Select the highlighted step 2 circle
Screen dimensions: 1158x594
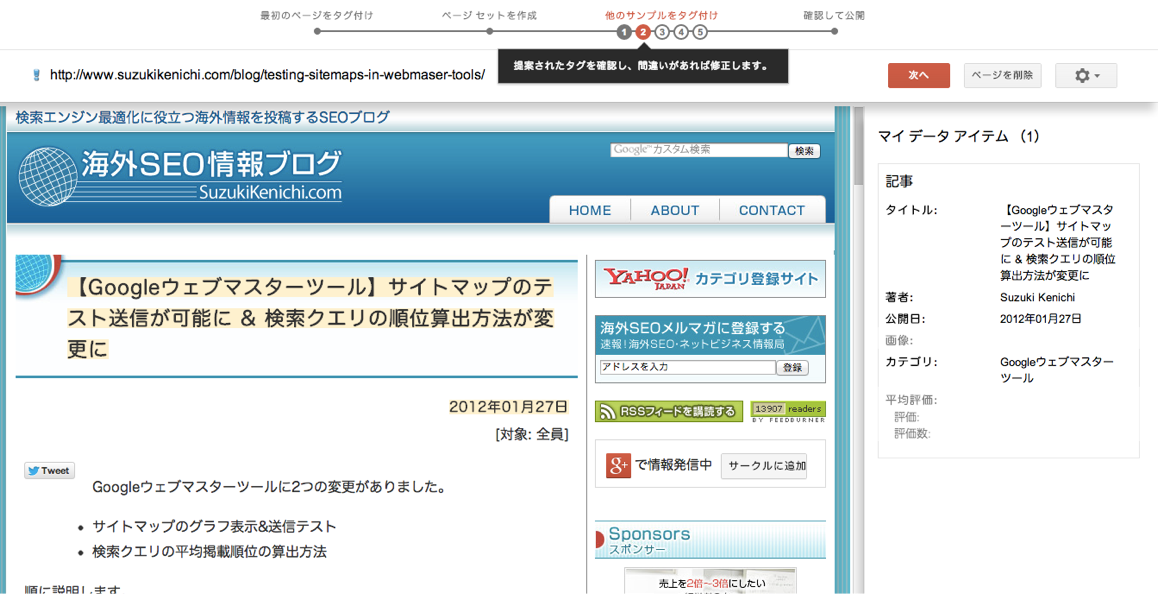coord(643,32)
